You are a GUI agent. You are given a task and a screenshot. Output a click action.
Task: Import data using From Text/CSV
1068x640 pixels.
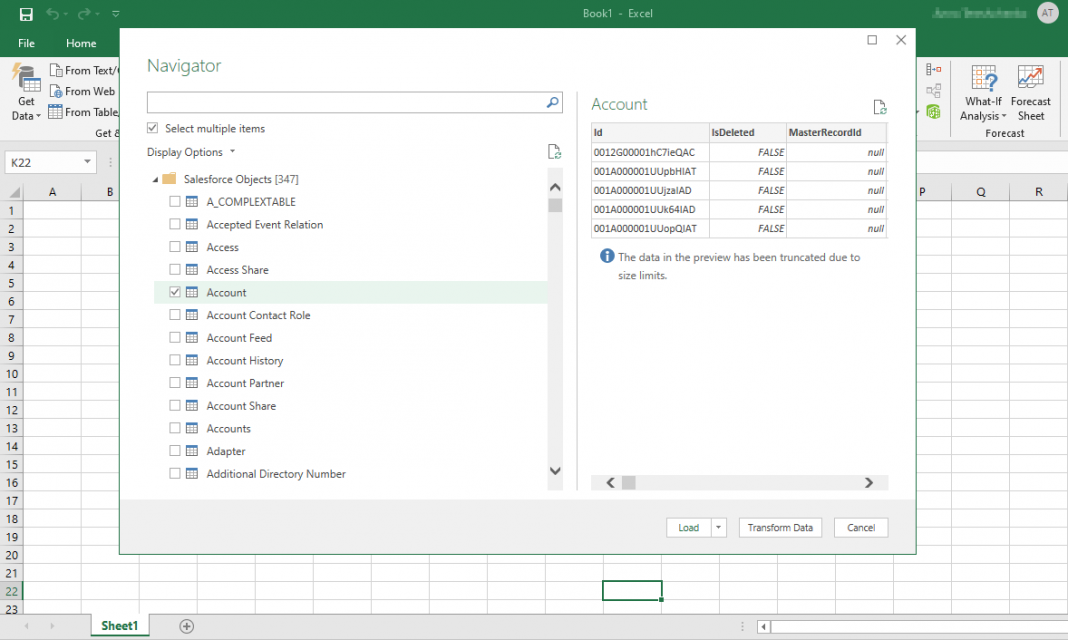click(85, 69)
